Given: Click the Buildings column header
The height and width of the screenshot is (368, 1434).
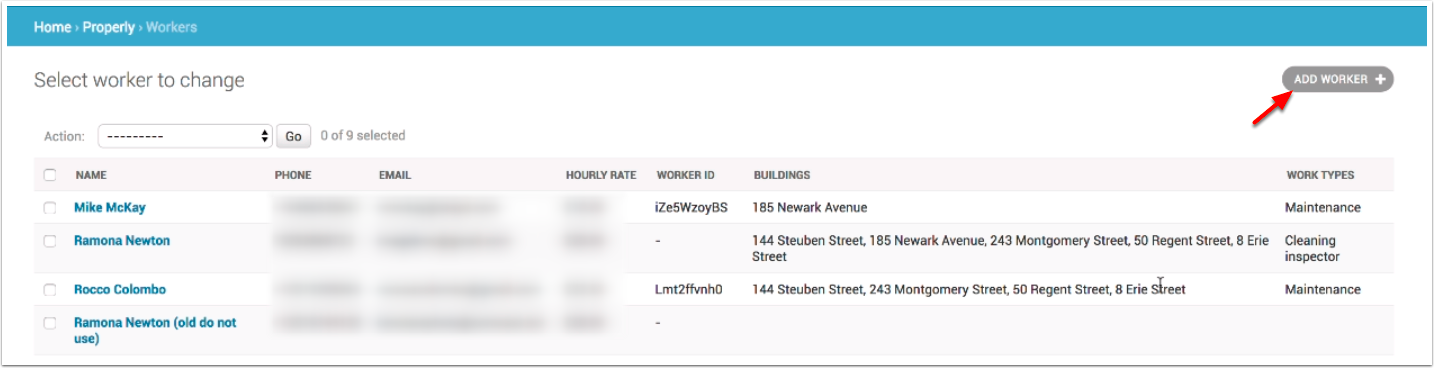Looking at the screenshot, I should [x=782, y=175].
